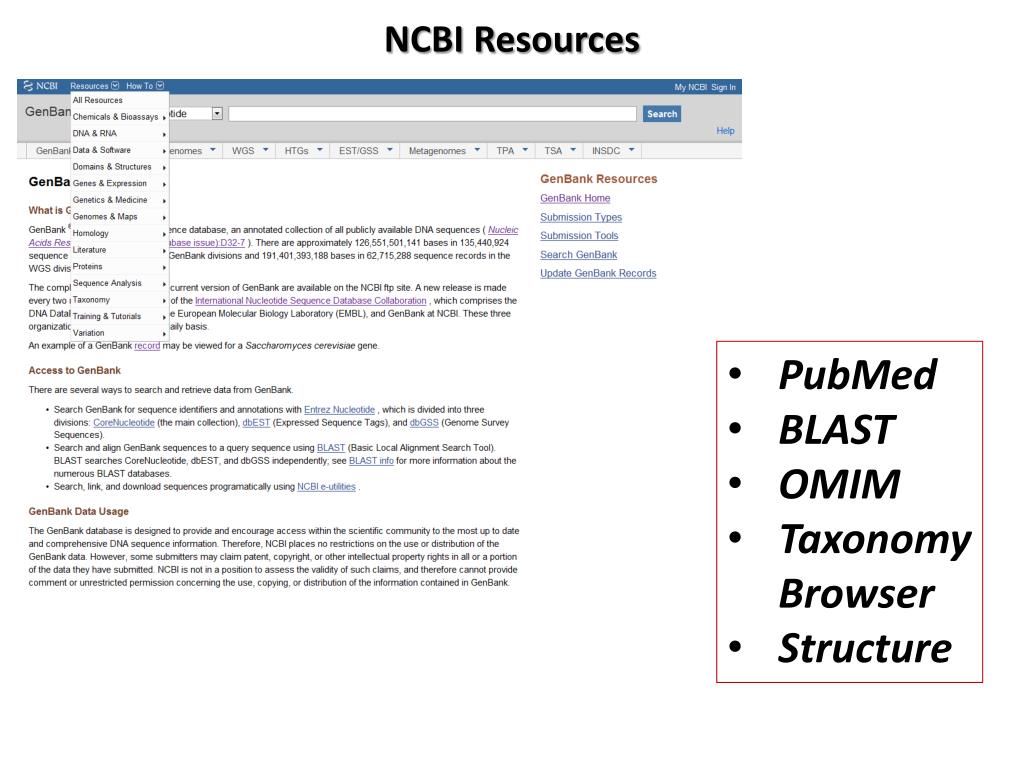1024x768 pixels.
Task: Open Search GenBank link
Action: [578, 255]
